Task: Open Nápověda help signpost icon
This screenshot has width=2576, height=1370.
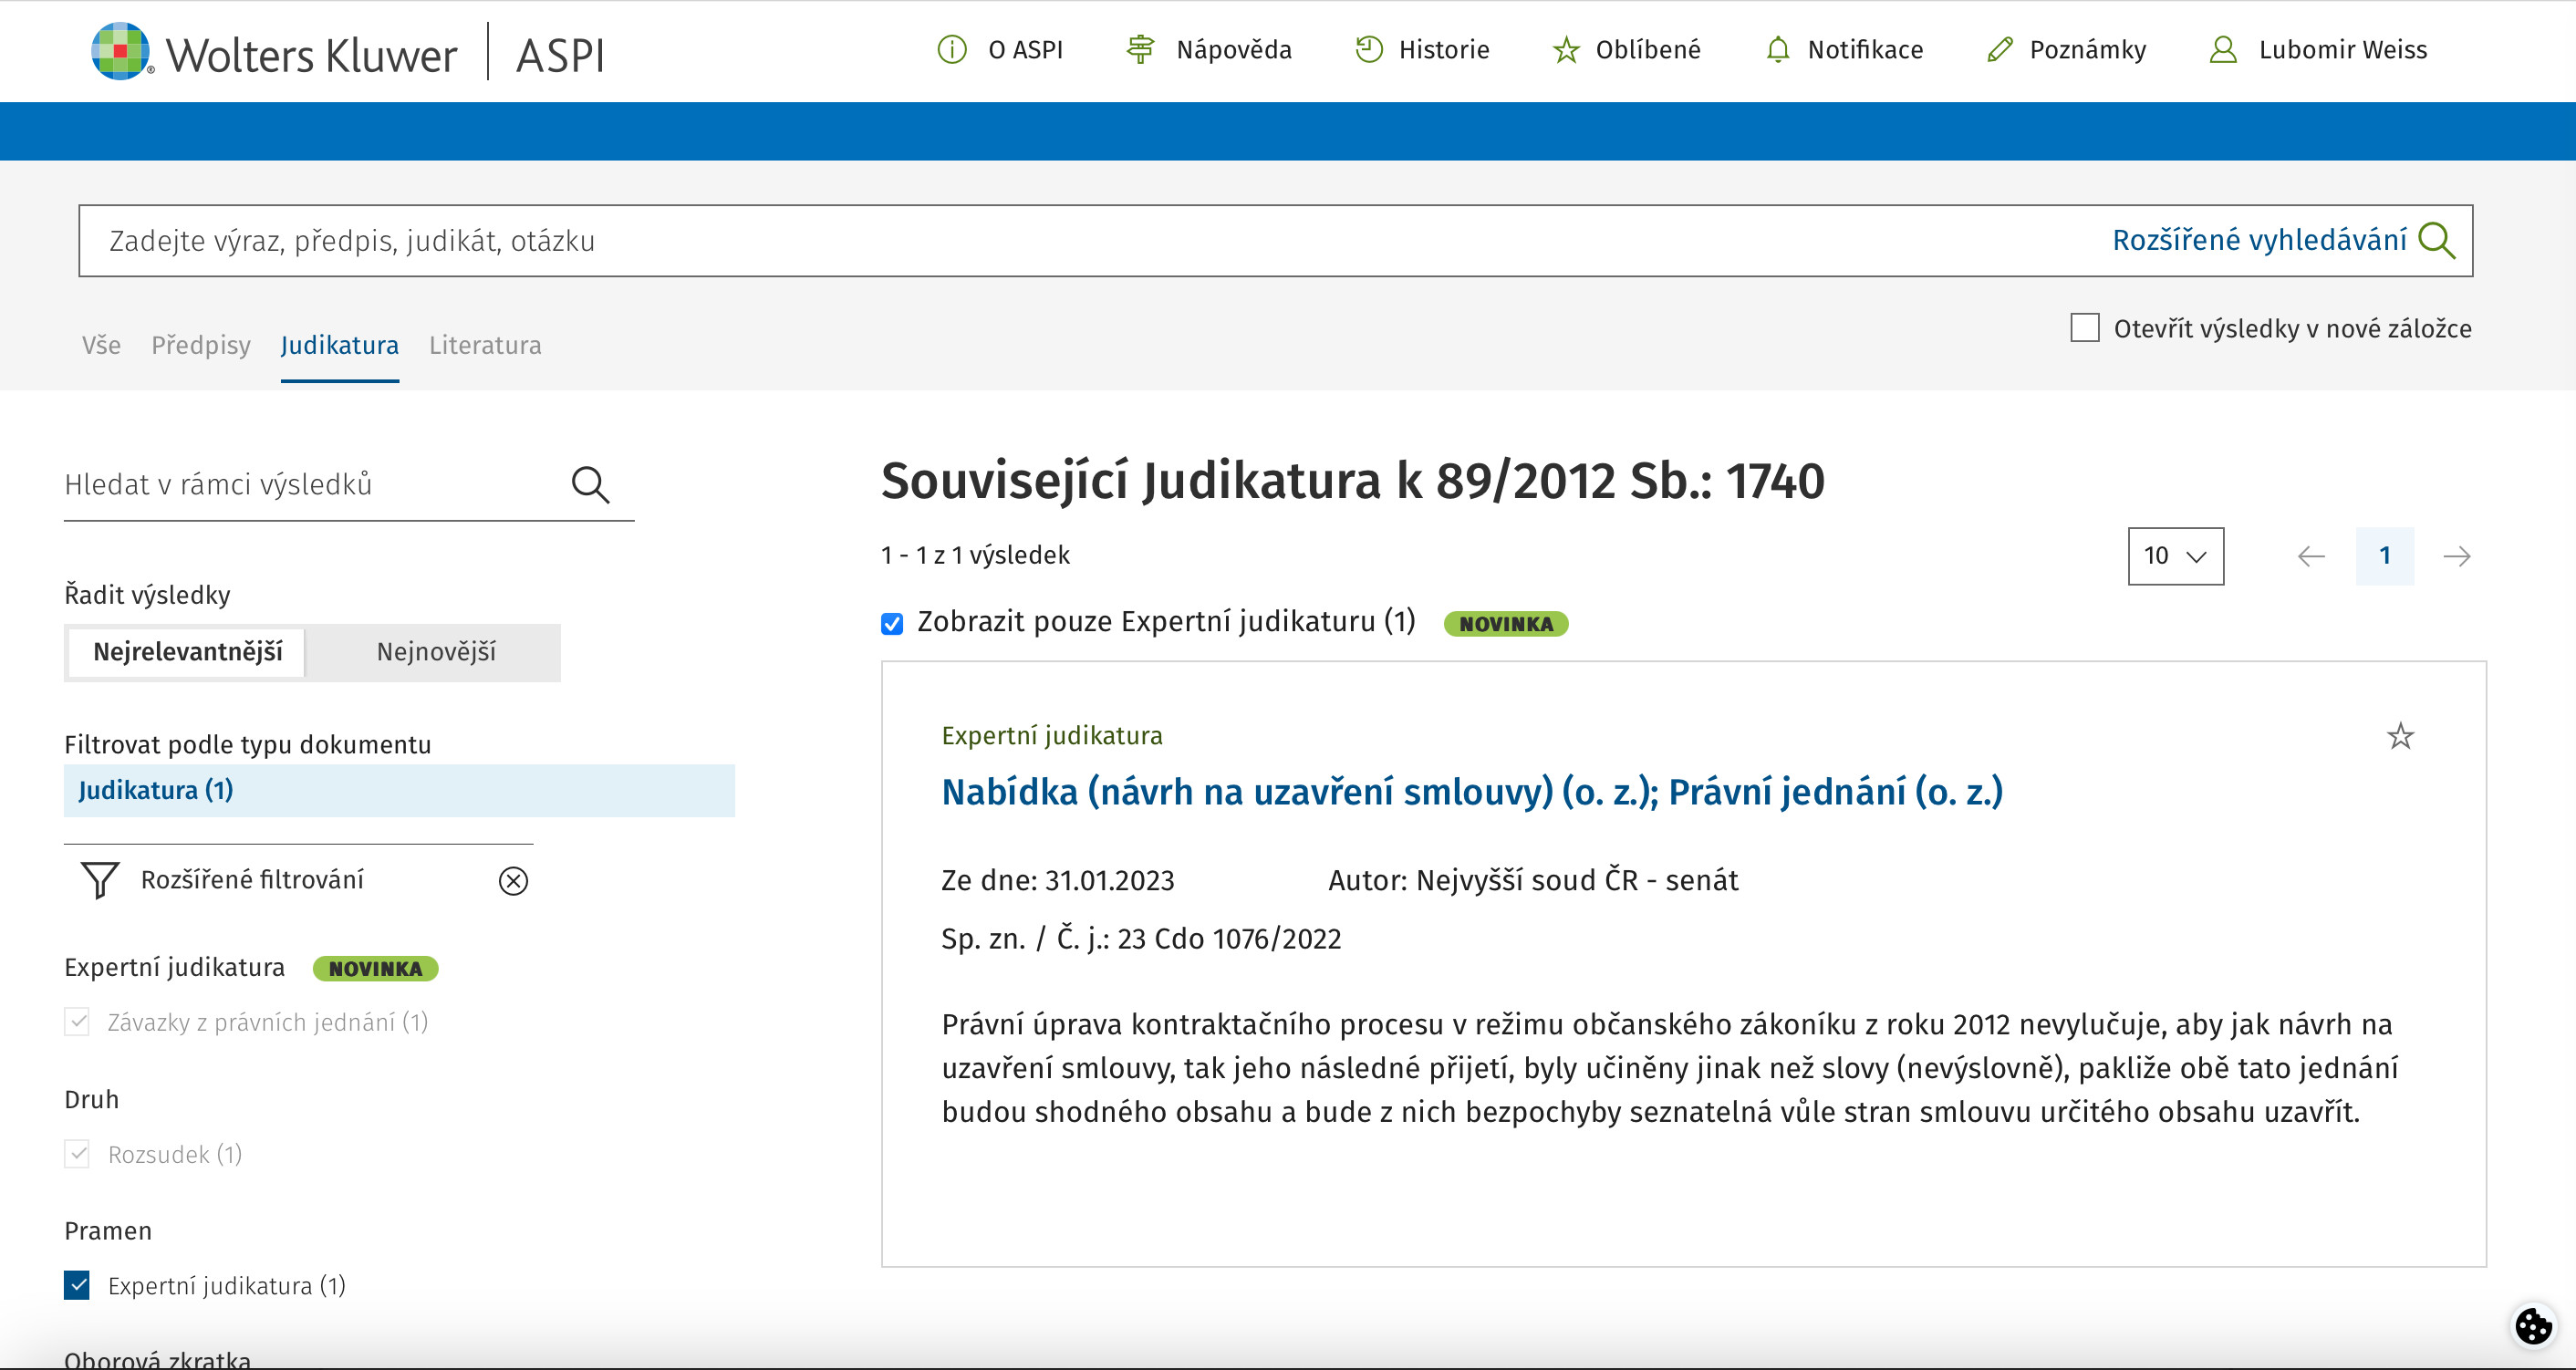Action: pos(1140,49)
